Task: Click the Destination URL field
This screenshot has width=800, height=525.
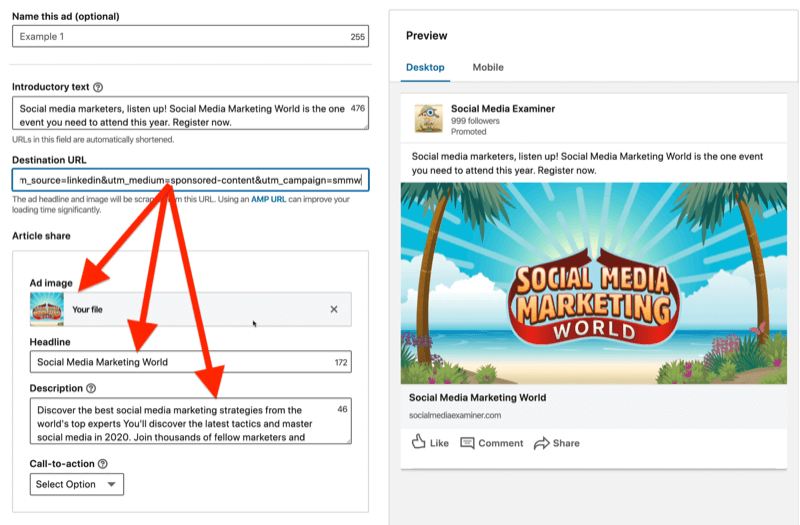Action: [x=190, y=180]
